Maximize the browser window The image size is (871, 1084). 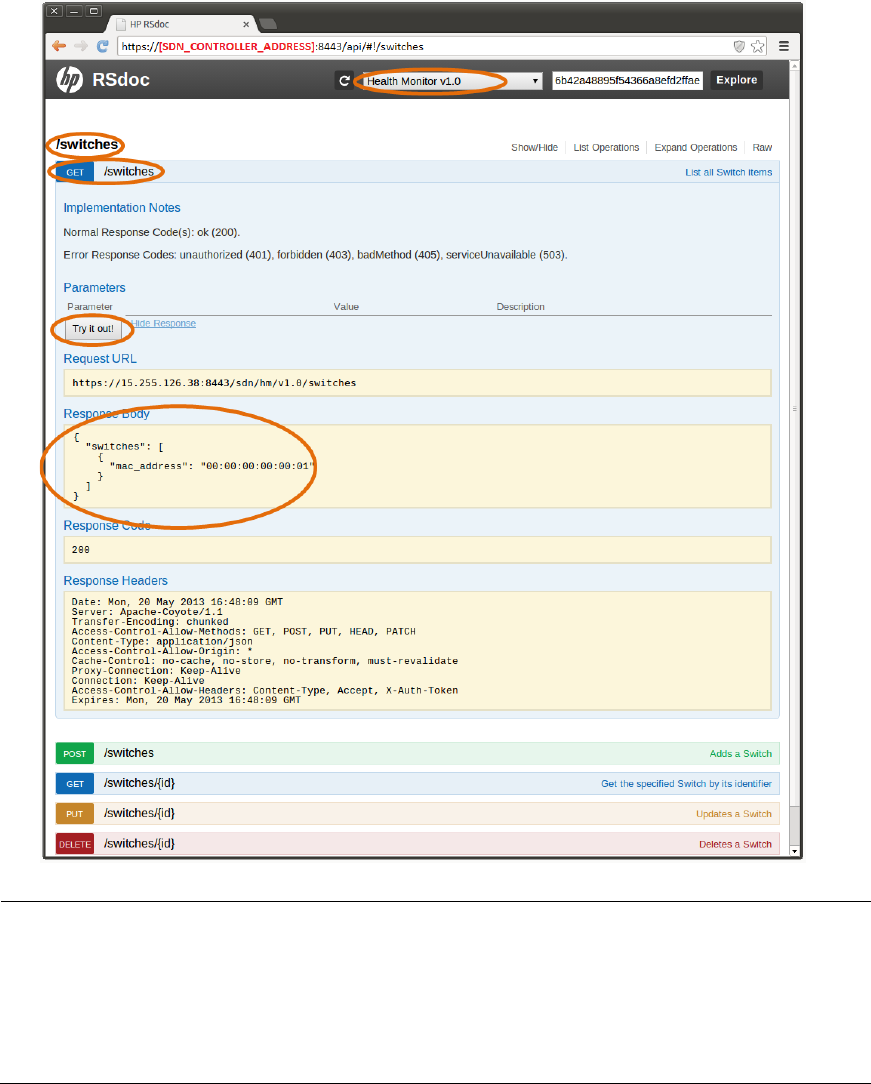(x=94, y=11)
